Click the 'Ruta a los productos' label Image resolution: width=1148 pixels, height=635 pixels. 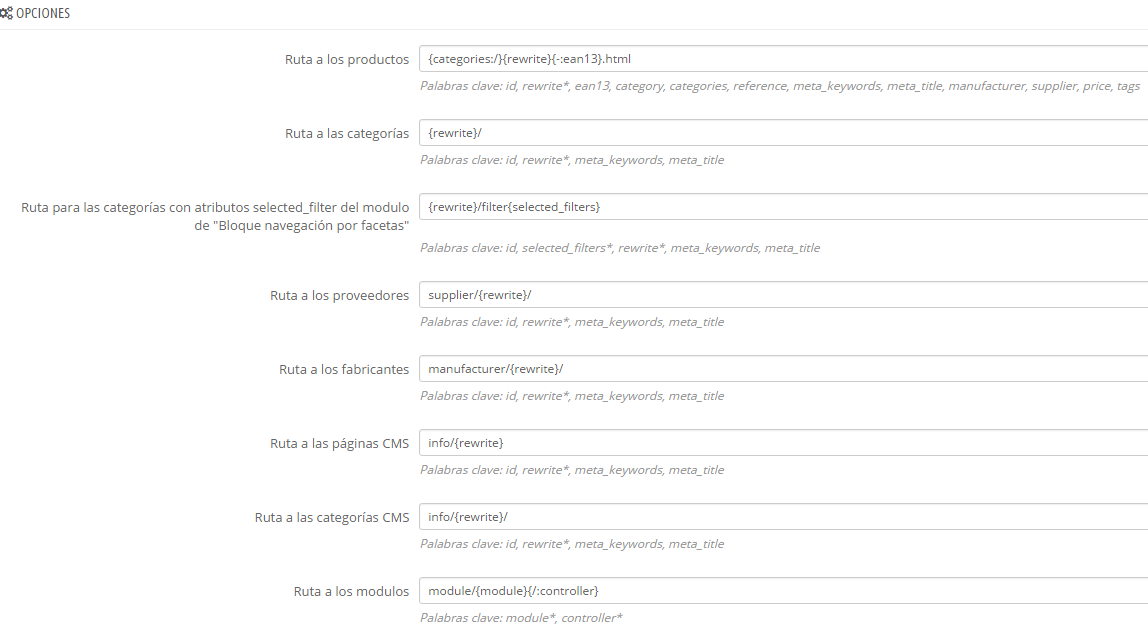point(347,59)
